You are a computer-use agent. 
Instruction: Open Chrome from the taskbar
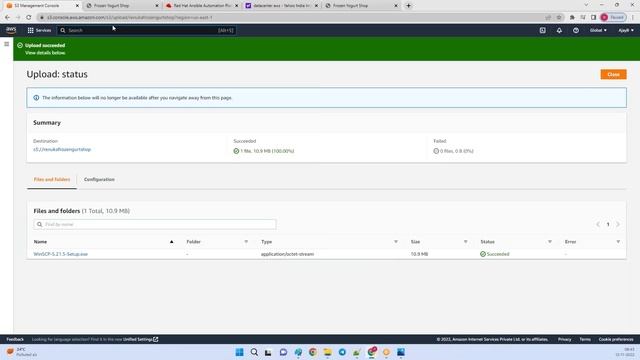click(313, 352)
